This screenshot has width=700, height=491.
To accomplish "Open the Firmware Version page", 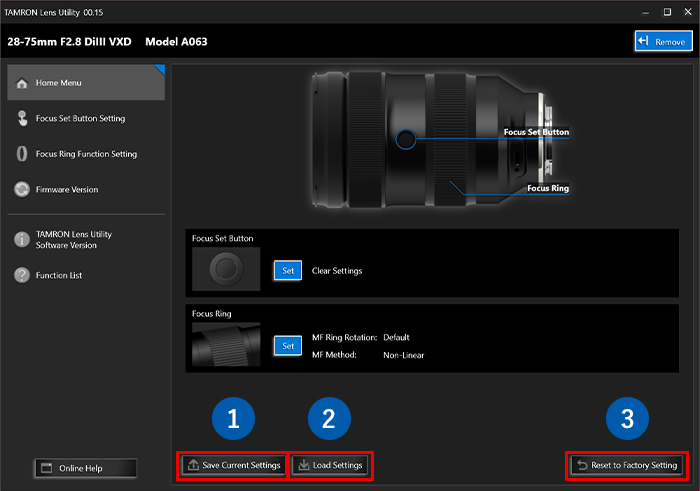I will pos(86,190).
